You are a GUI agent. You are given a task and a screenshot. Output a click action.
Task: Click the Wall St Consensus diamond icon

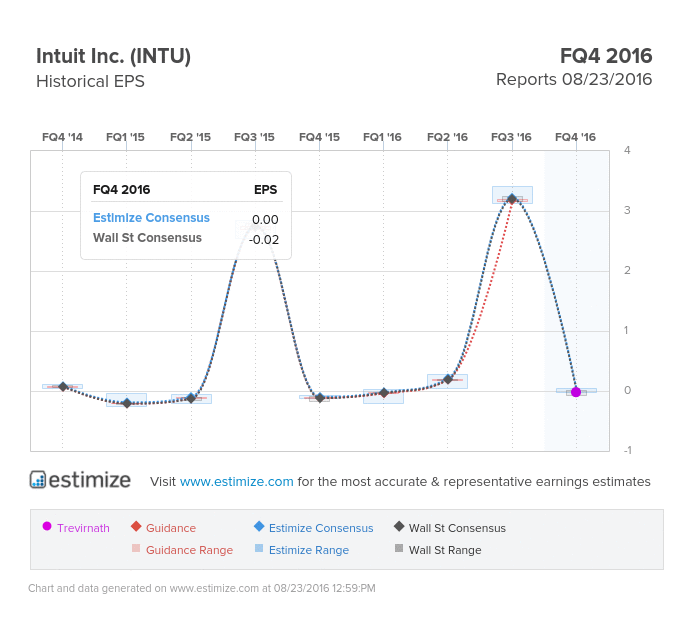coord(399,526)
